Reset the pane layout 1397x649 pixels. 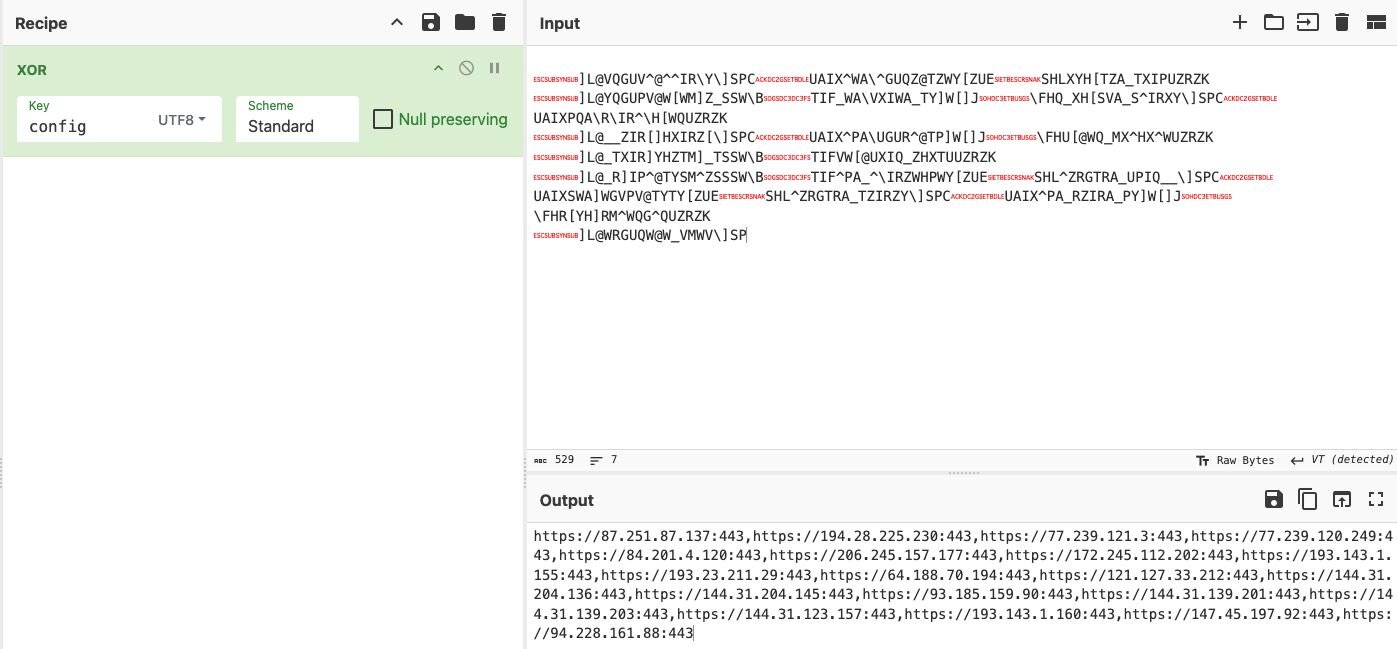1375,22
